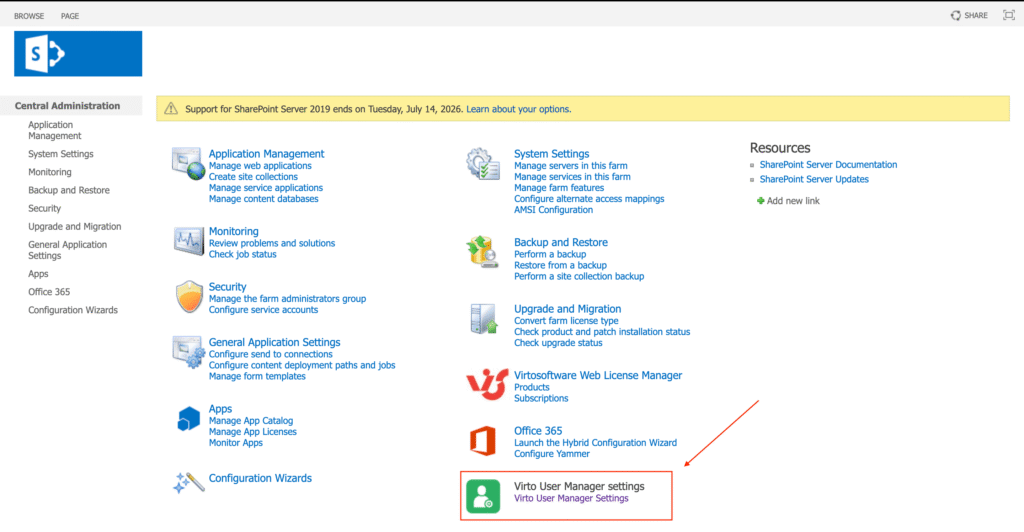Click the Backup and Restore icon
Viewport: 1024px width, 532px height.
(x=483, y=252)
